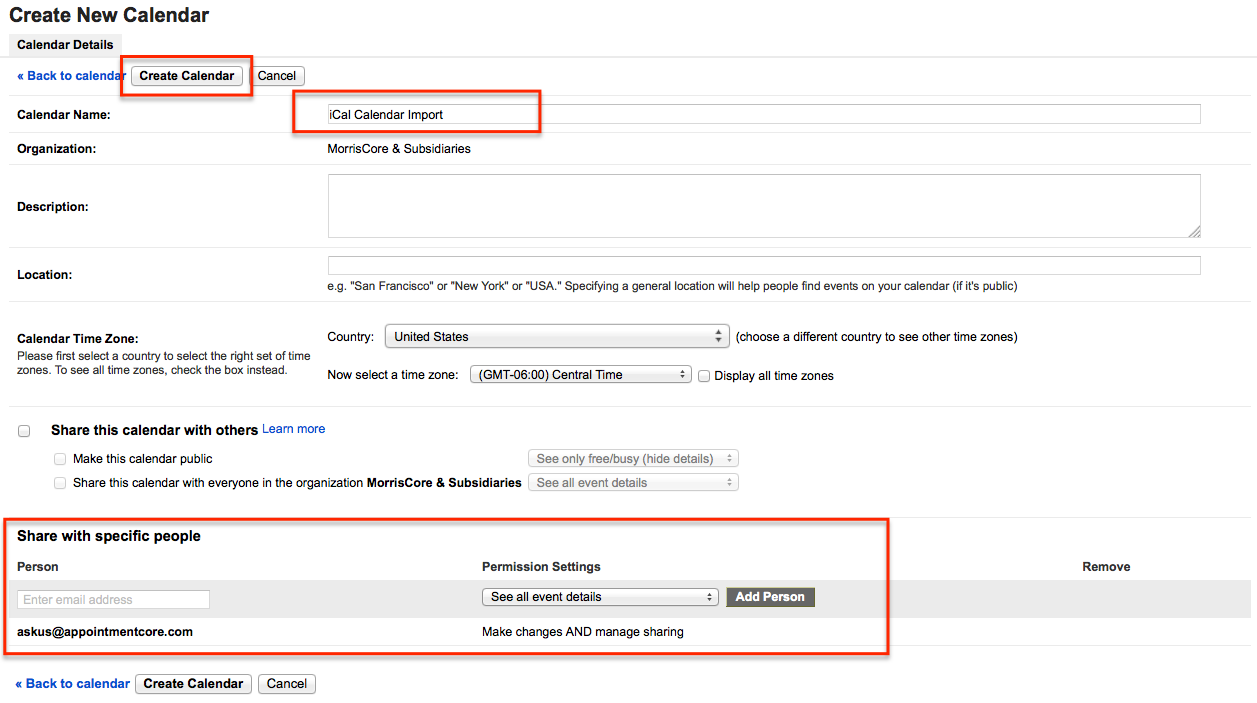
Task: Click askus@appointmentcore.com in the people list
Action: click(x=105, y=632)
